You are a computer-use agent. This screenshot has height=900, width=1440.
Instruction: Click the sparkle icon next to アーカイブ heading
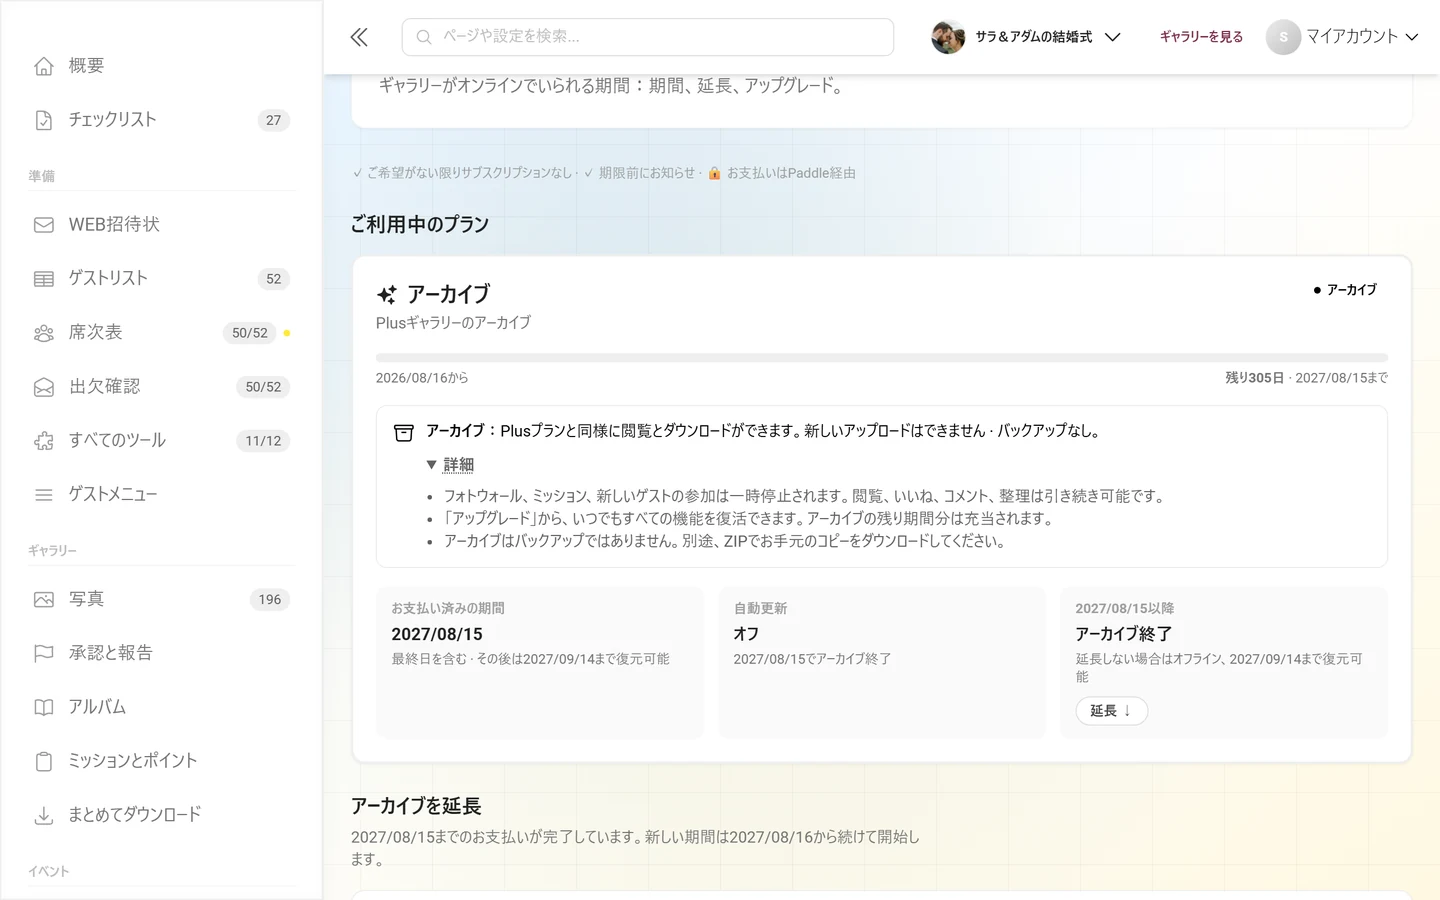pos(387,295)
